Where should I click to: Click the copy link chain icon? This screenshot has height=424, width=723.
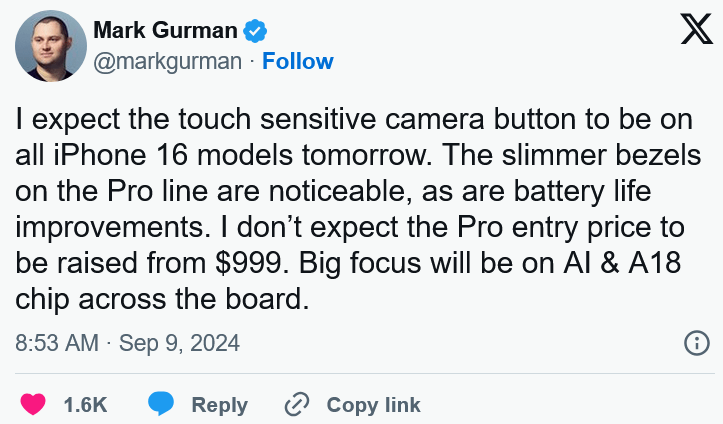coord(297,404)
